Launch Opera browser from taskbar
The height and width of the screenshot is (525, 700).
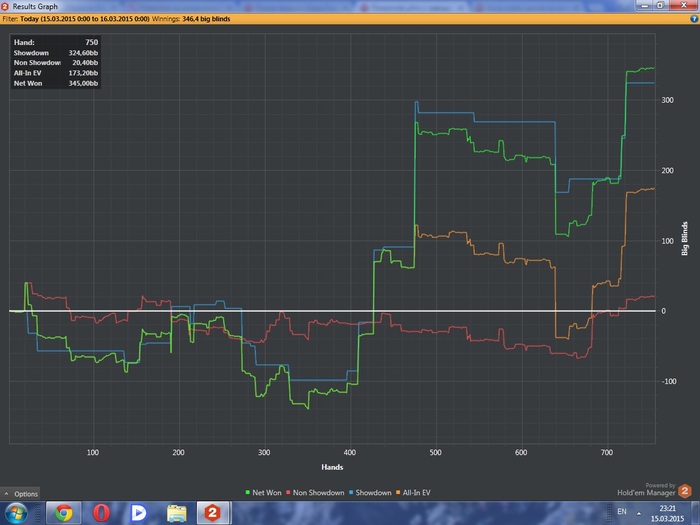point(101,513)
